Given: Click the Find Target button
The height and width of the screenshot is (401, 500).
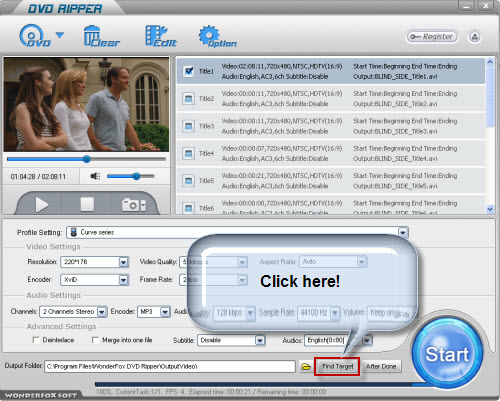Looking at the screenshot, I should point(337,367).
